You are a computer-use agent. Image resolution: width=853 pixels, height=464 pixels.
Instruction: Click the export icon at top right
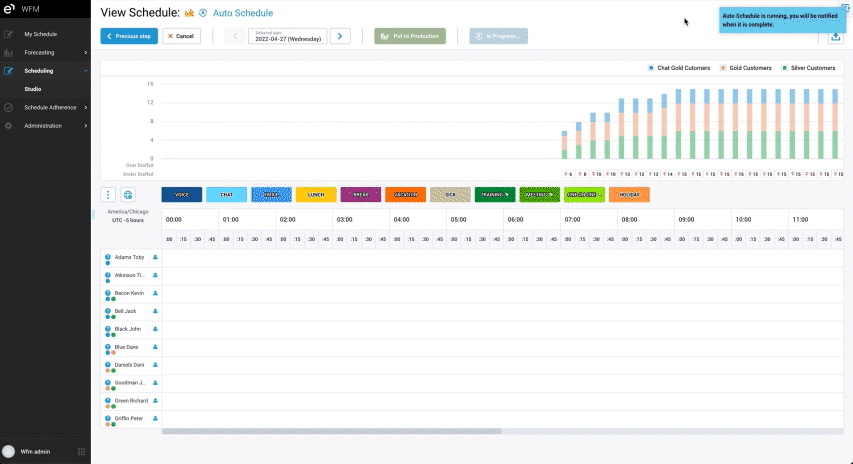point(836,37)
